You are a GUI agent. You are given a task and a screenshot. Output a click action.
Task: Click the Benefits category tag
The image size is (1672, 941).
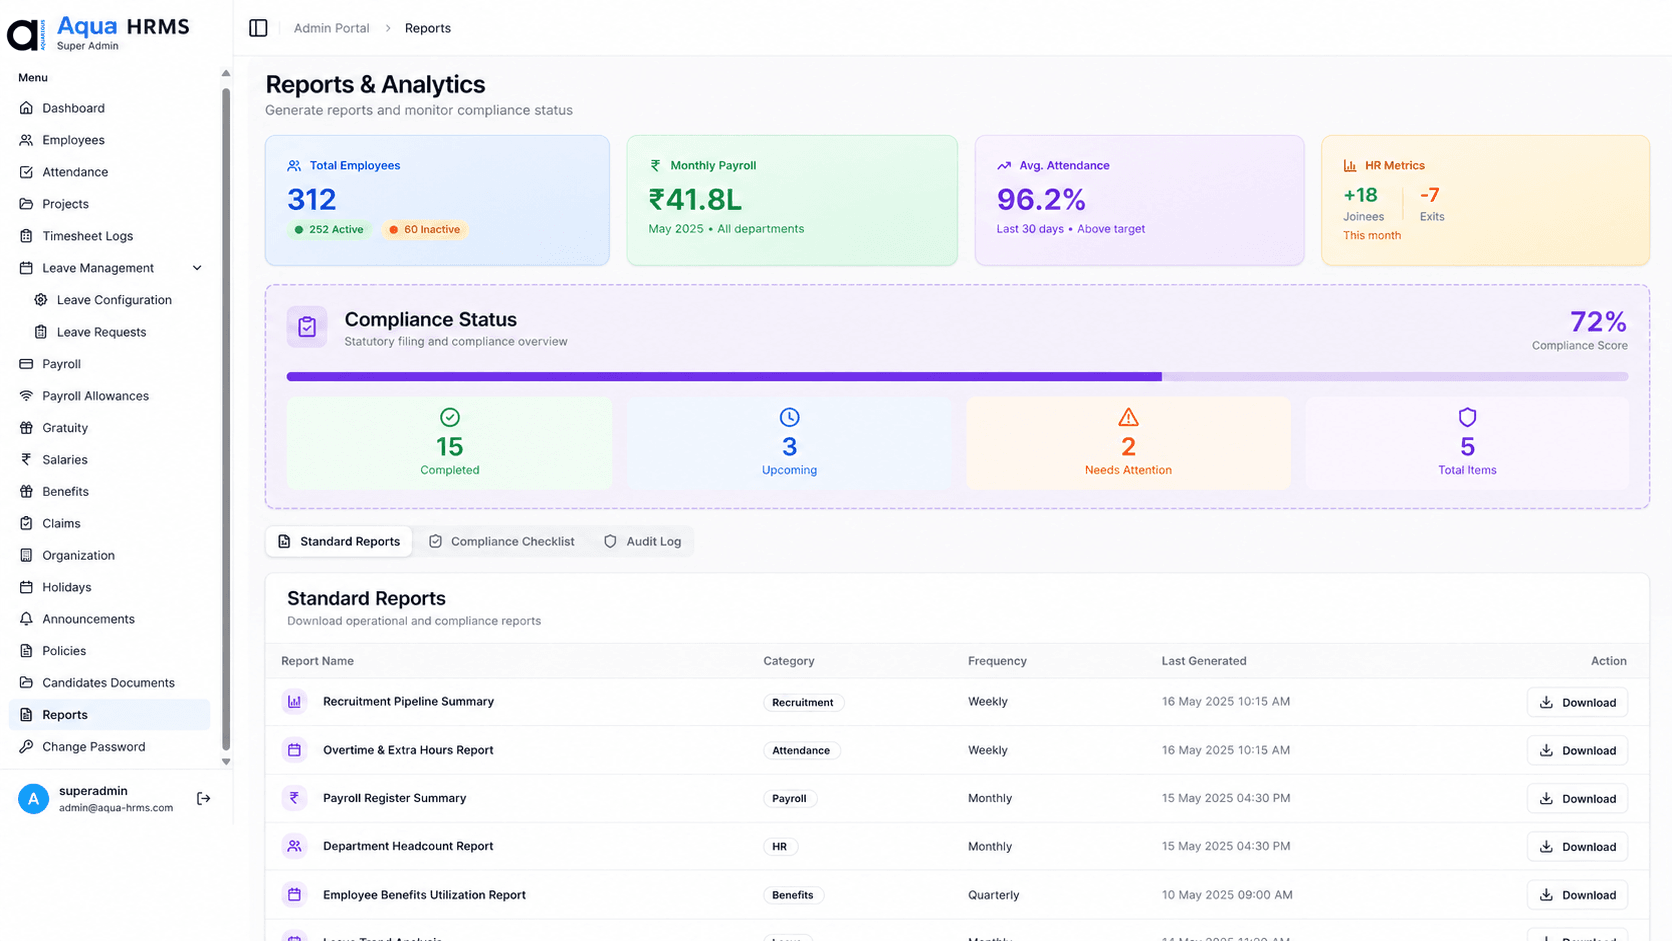[793, 895]
